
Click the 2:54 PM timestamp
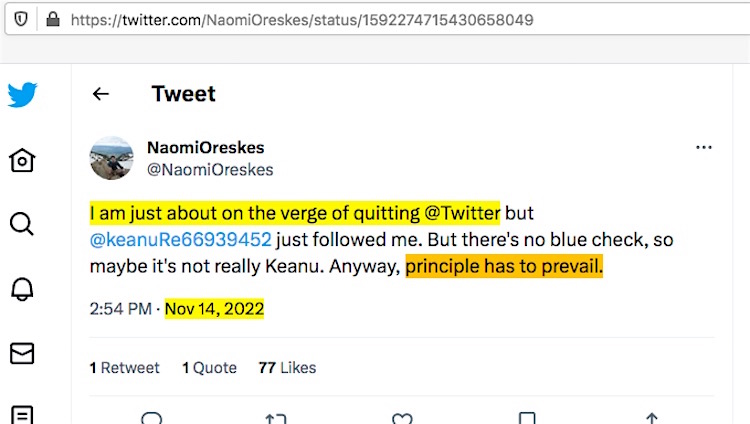tap(122, 310)
